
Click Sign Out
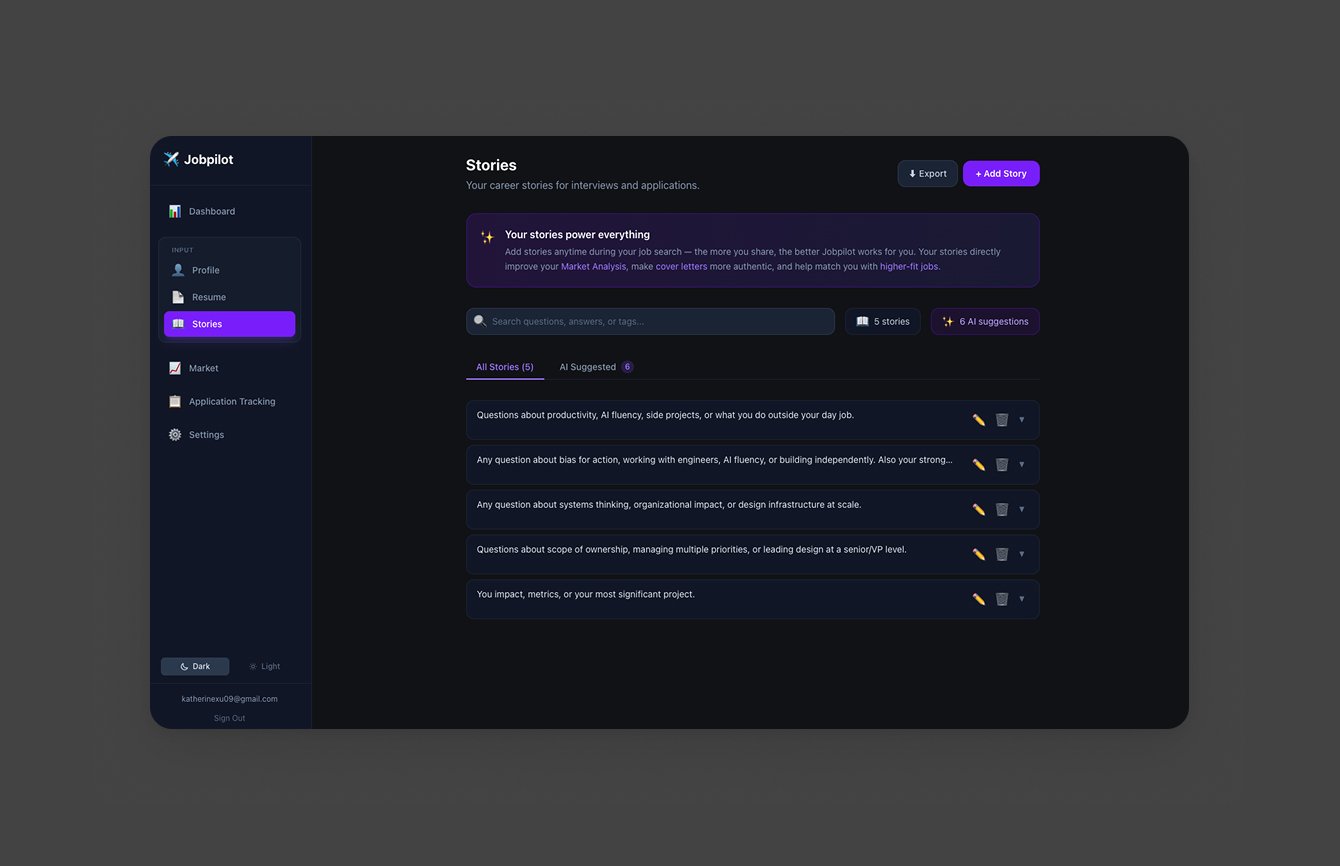pos(229,718)
